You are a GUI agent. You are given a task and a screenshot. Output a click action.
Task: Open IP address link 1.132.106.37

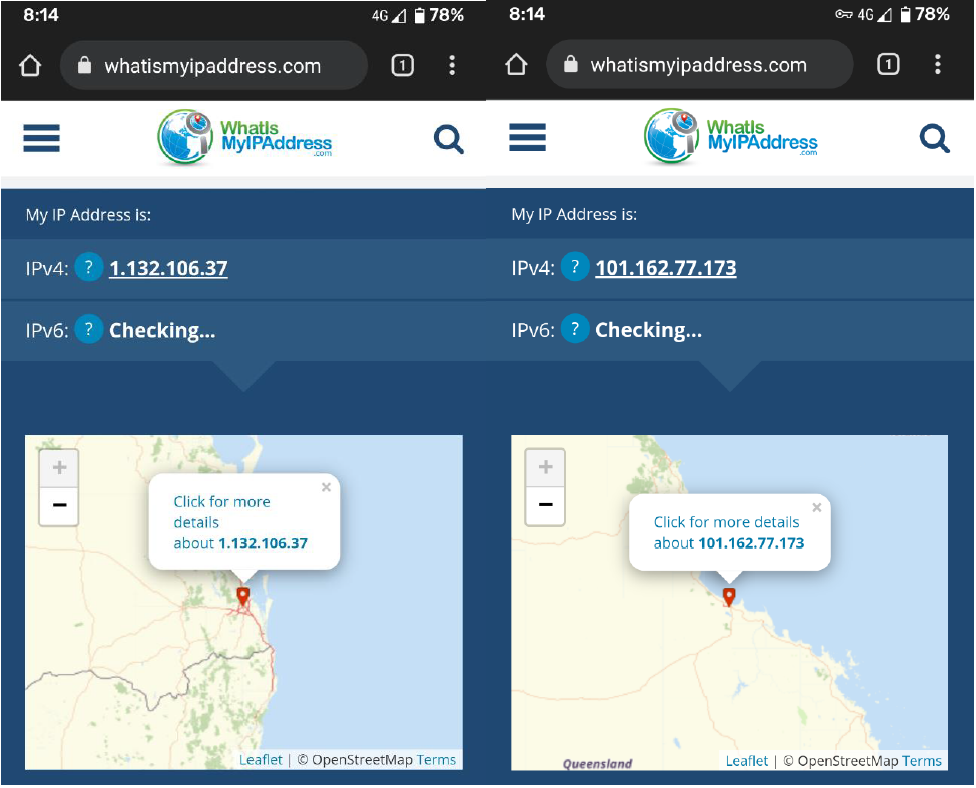168,268
